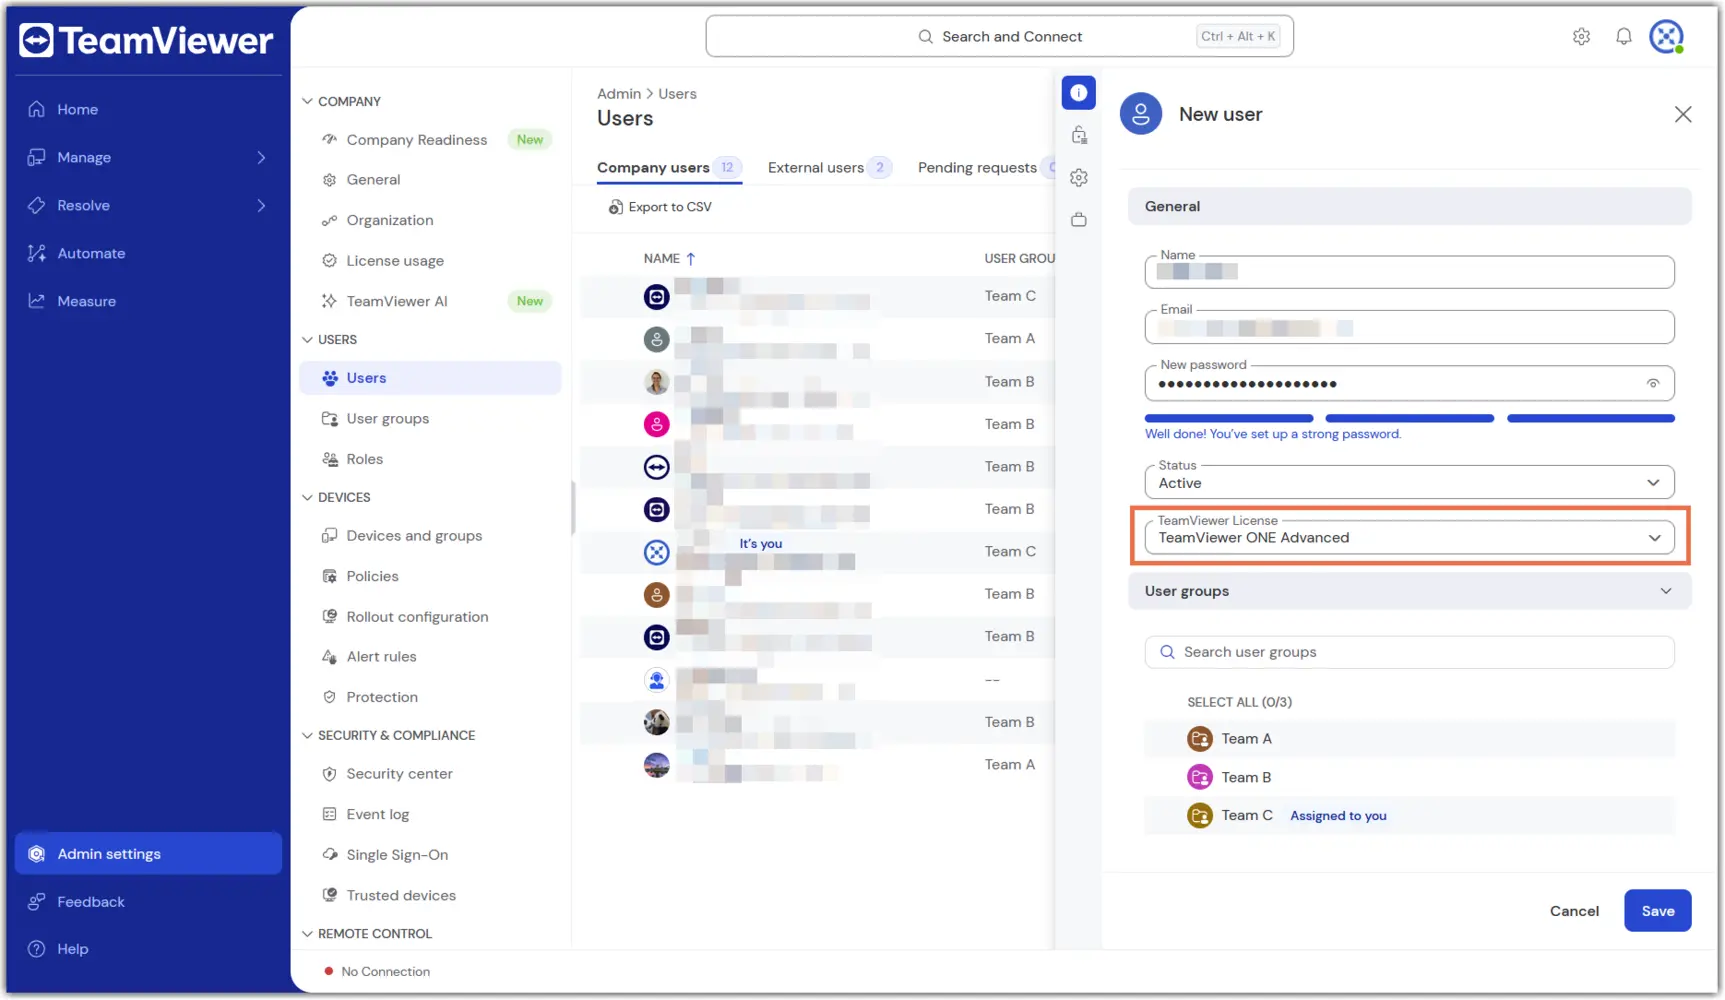Viewport: 1725px width, 1000px height.
Task: Open the TeamViewer License dropdown
Action: tap(1409, 537)
